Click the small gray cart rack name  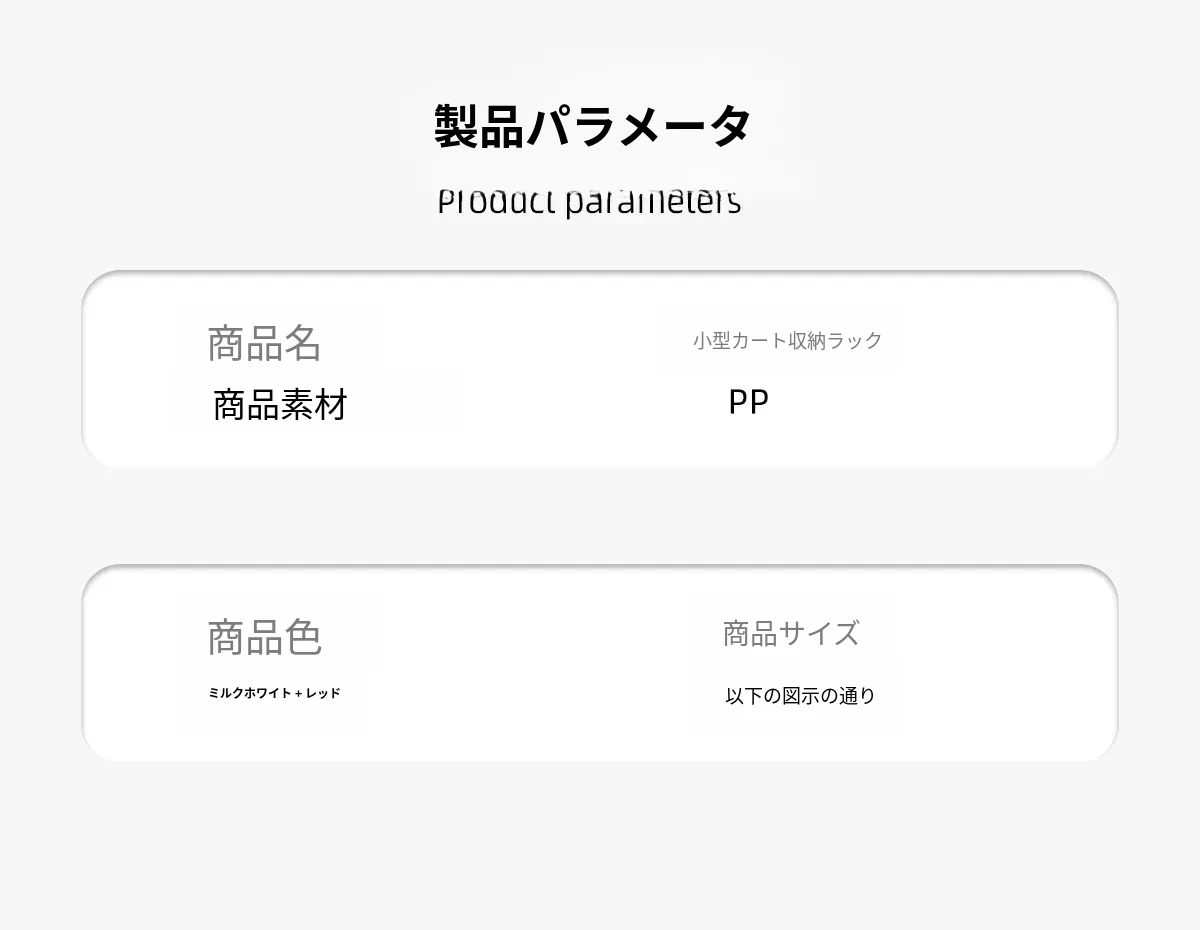tap(787, 341)
